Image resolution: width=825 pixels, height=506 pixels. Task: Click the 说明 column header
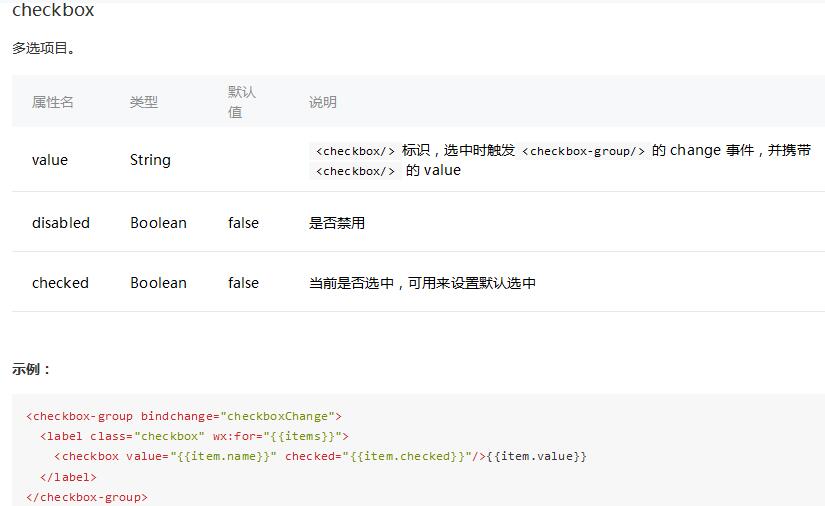coord(322,102)
